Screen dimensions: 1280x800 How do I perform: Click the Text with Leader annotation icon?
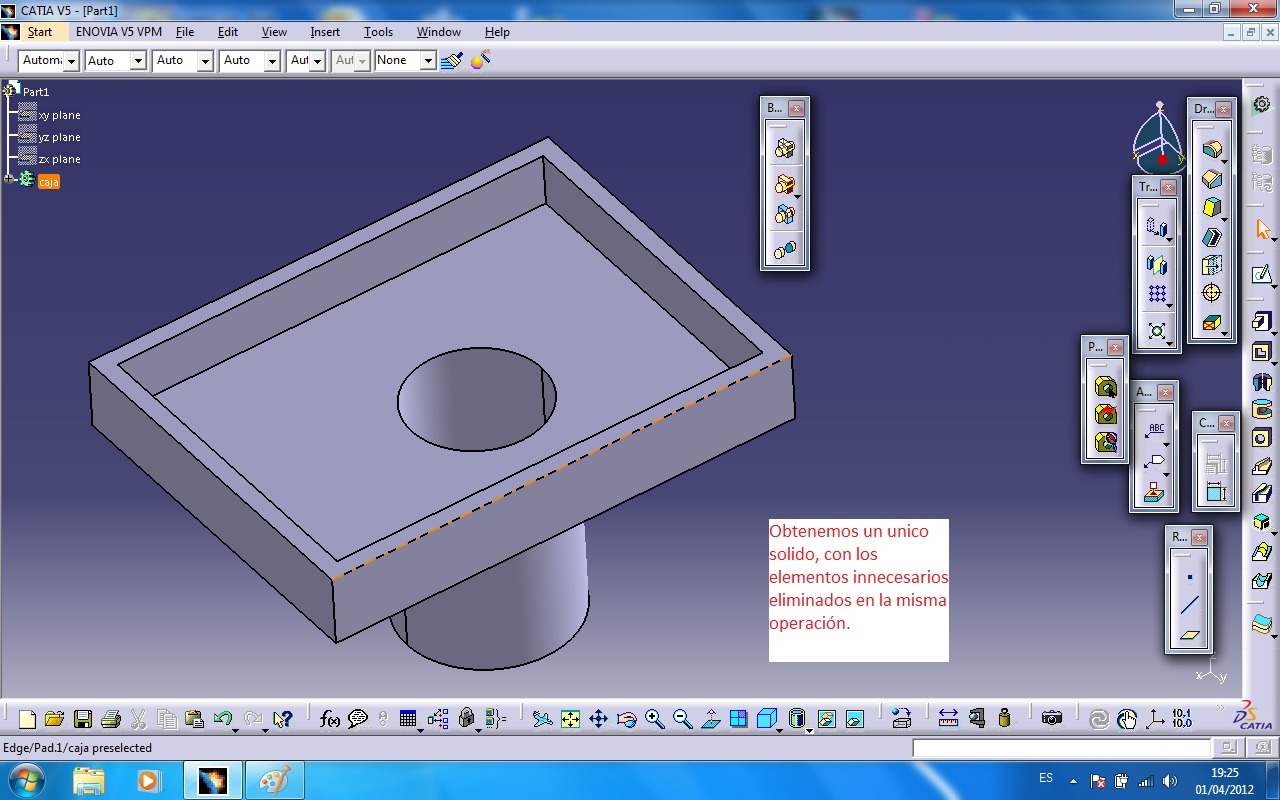[1156, 431]
